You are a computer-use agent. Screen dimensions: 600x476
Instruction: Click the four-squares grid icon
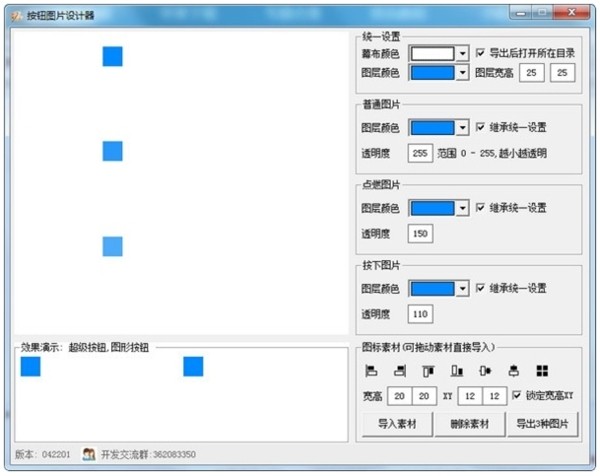pyautogui.click(x=542, y=371)
